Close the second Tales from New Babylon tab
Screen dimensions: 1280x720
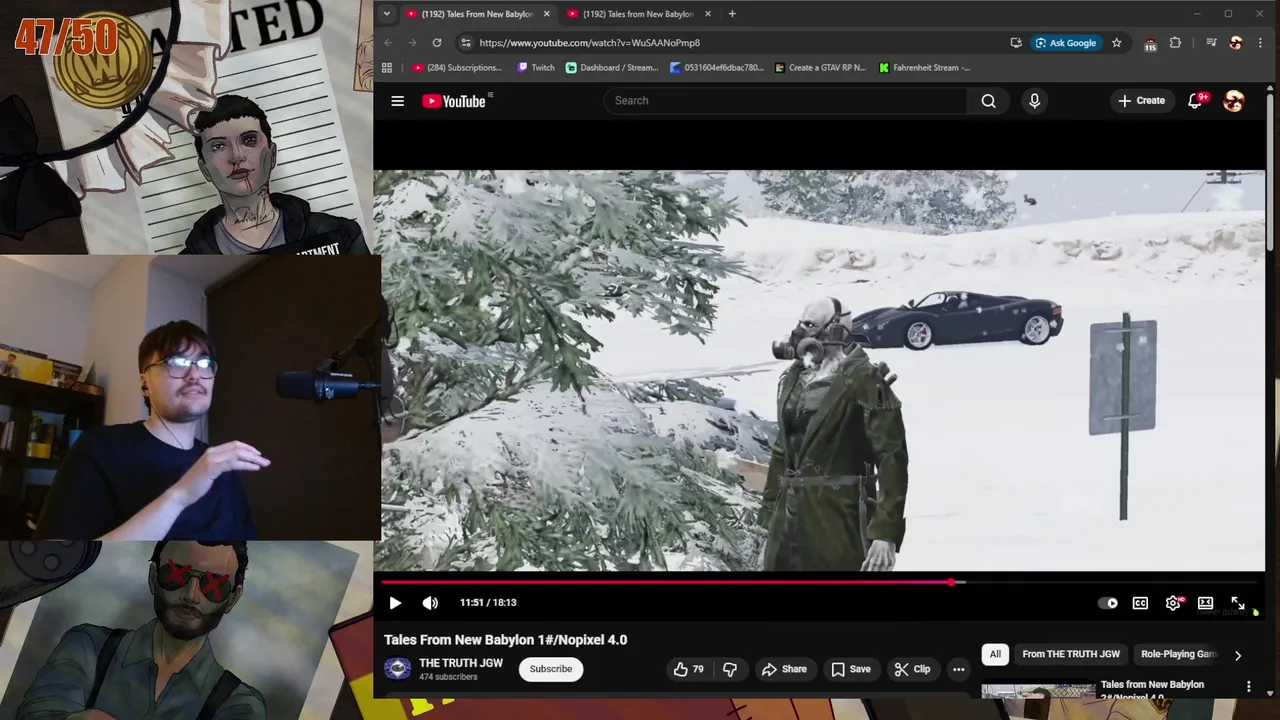click(708, 14)
